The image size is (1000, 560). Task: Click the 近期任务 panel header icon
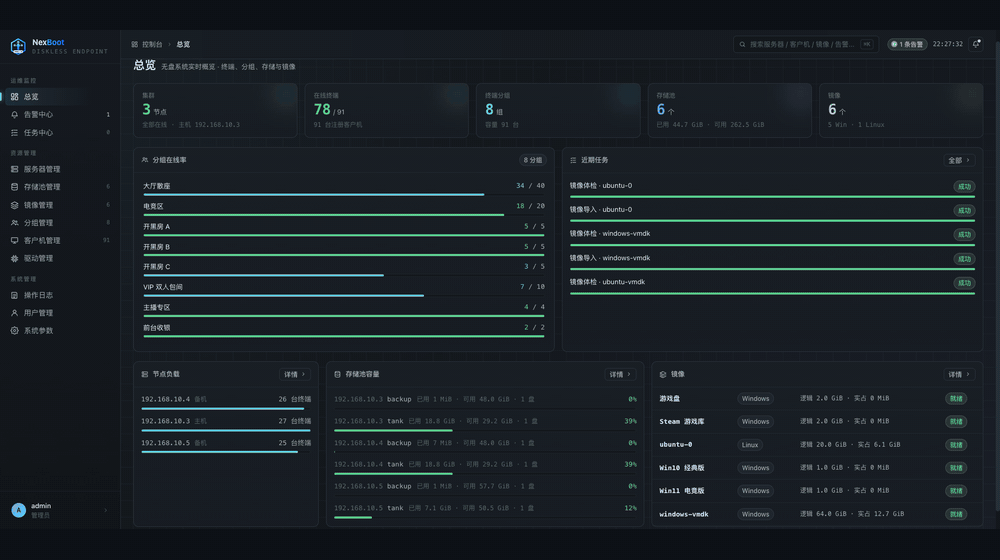coord(573,160)
